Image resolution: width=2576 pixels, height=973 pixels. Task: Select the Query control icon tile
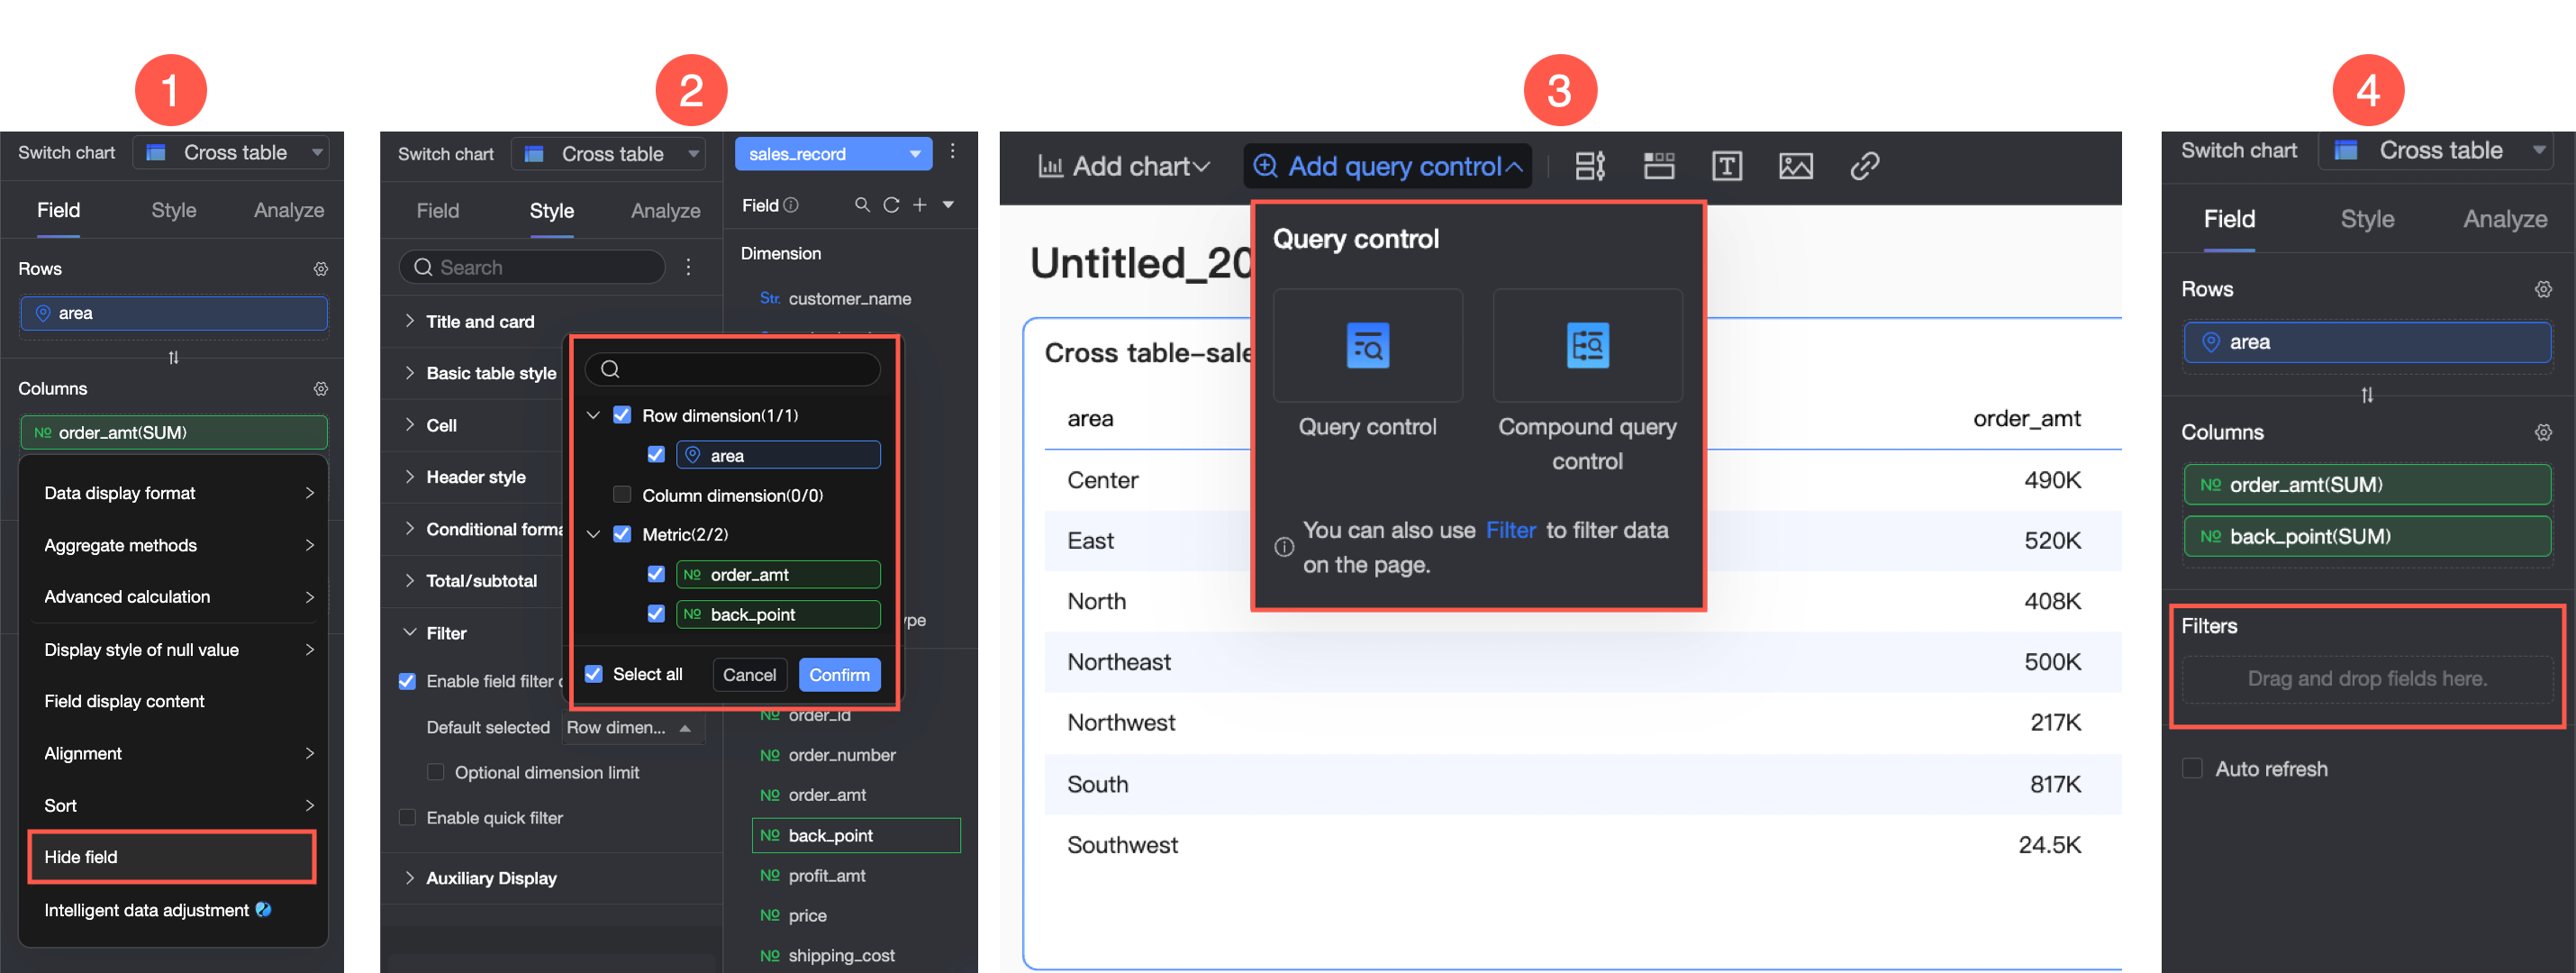click(x=1366, y=346)
